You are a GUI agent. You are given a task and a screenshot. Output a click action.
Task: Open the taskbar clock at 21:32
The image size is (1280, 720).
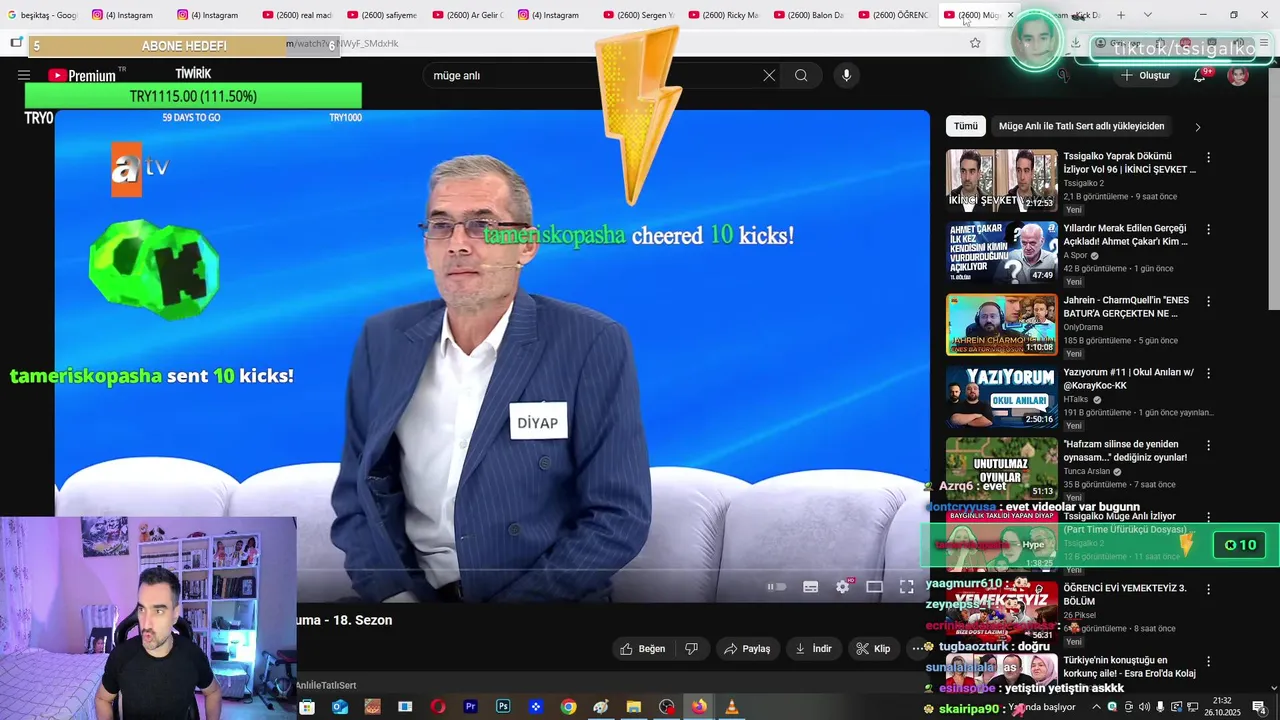(x=1220, y=707)
